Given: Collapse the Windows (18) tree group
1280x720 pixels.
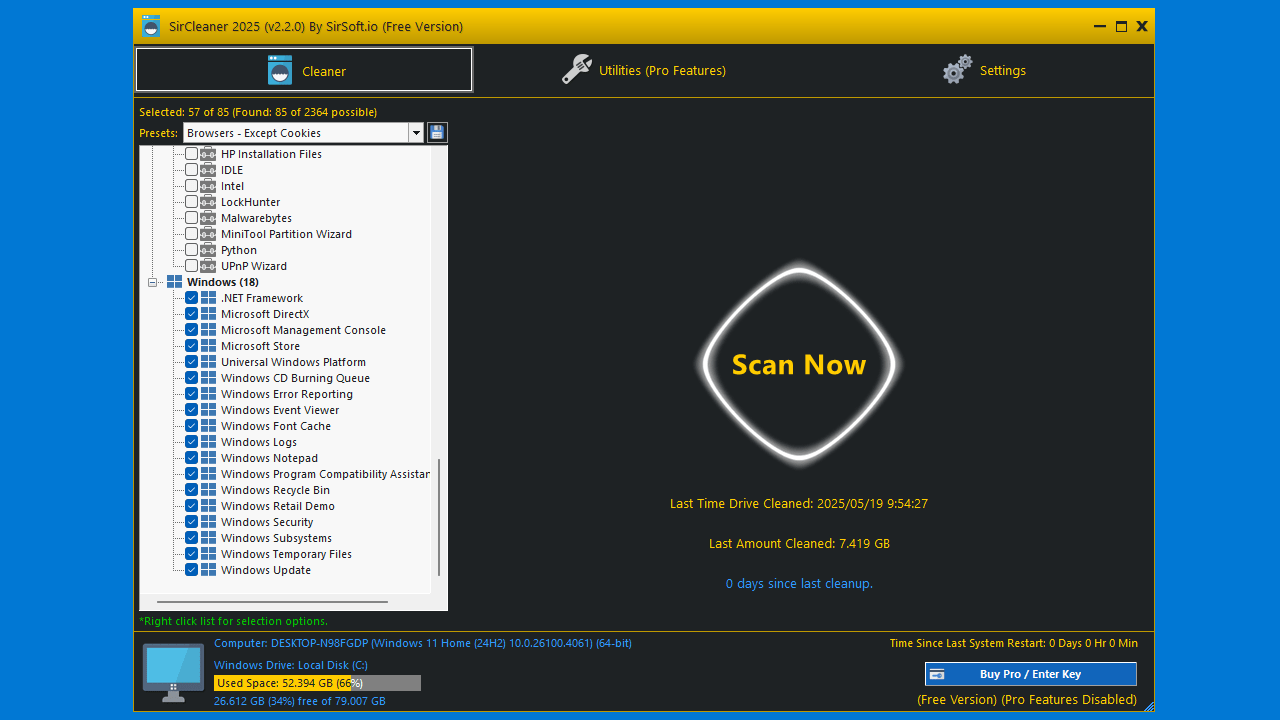Looking at the screenshot, I should click(153, 282).
